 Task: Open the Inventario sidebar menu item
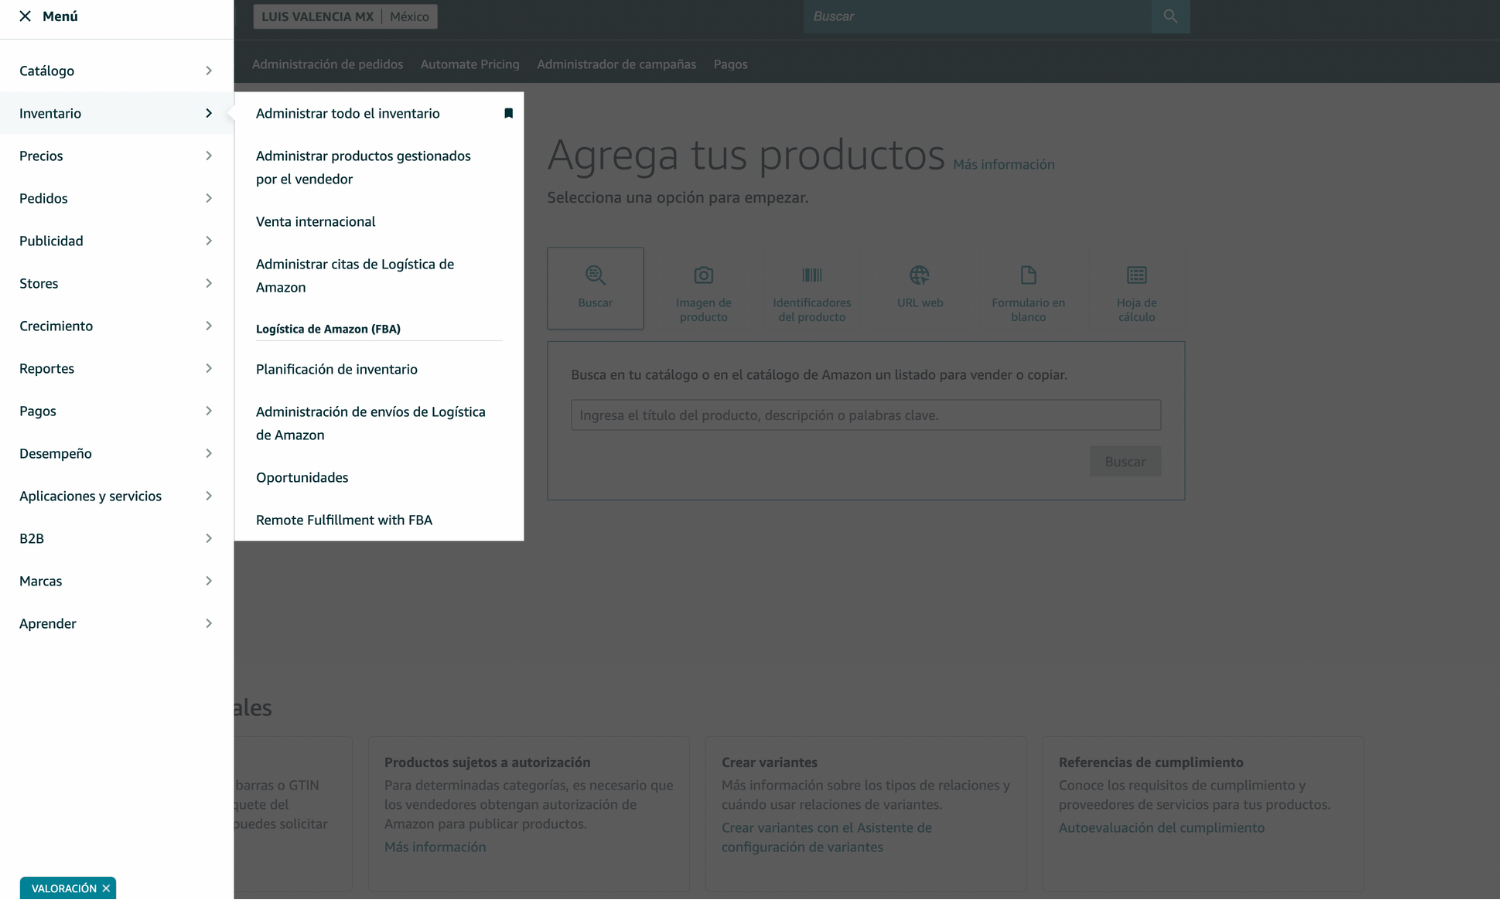[x=117, y=113]
